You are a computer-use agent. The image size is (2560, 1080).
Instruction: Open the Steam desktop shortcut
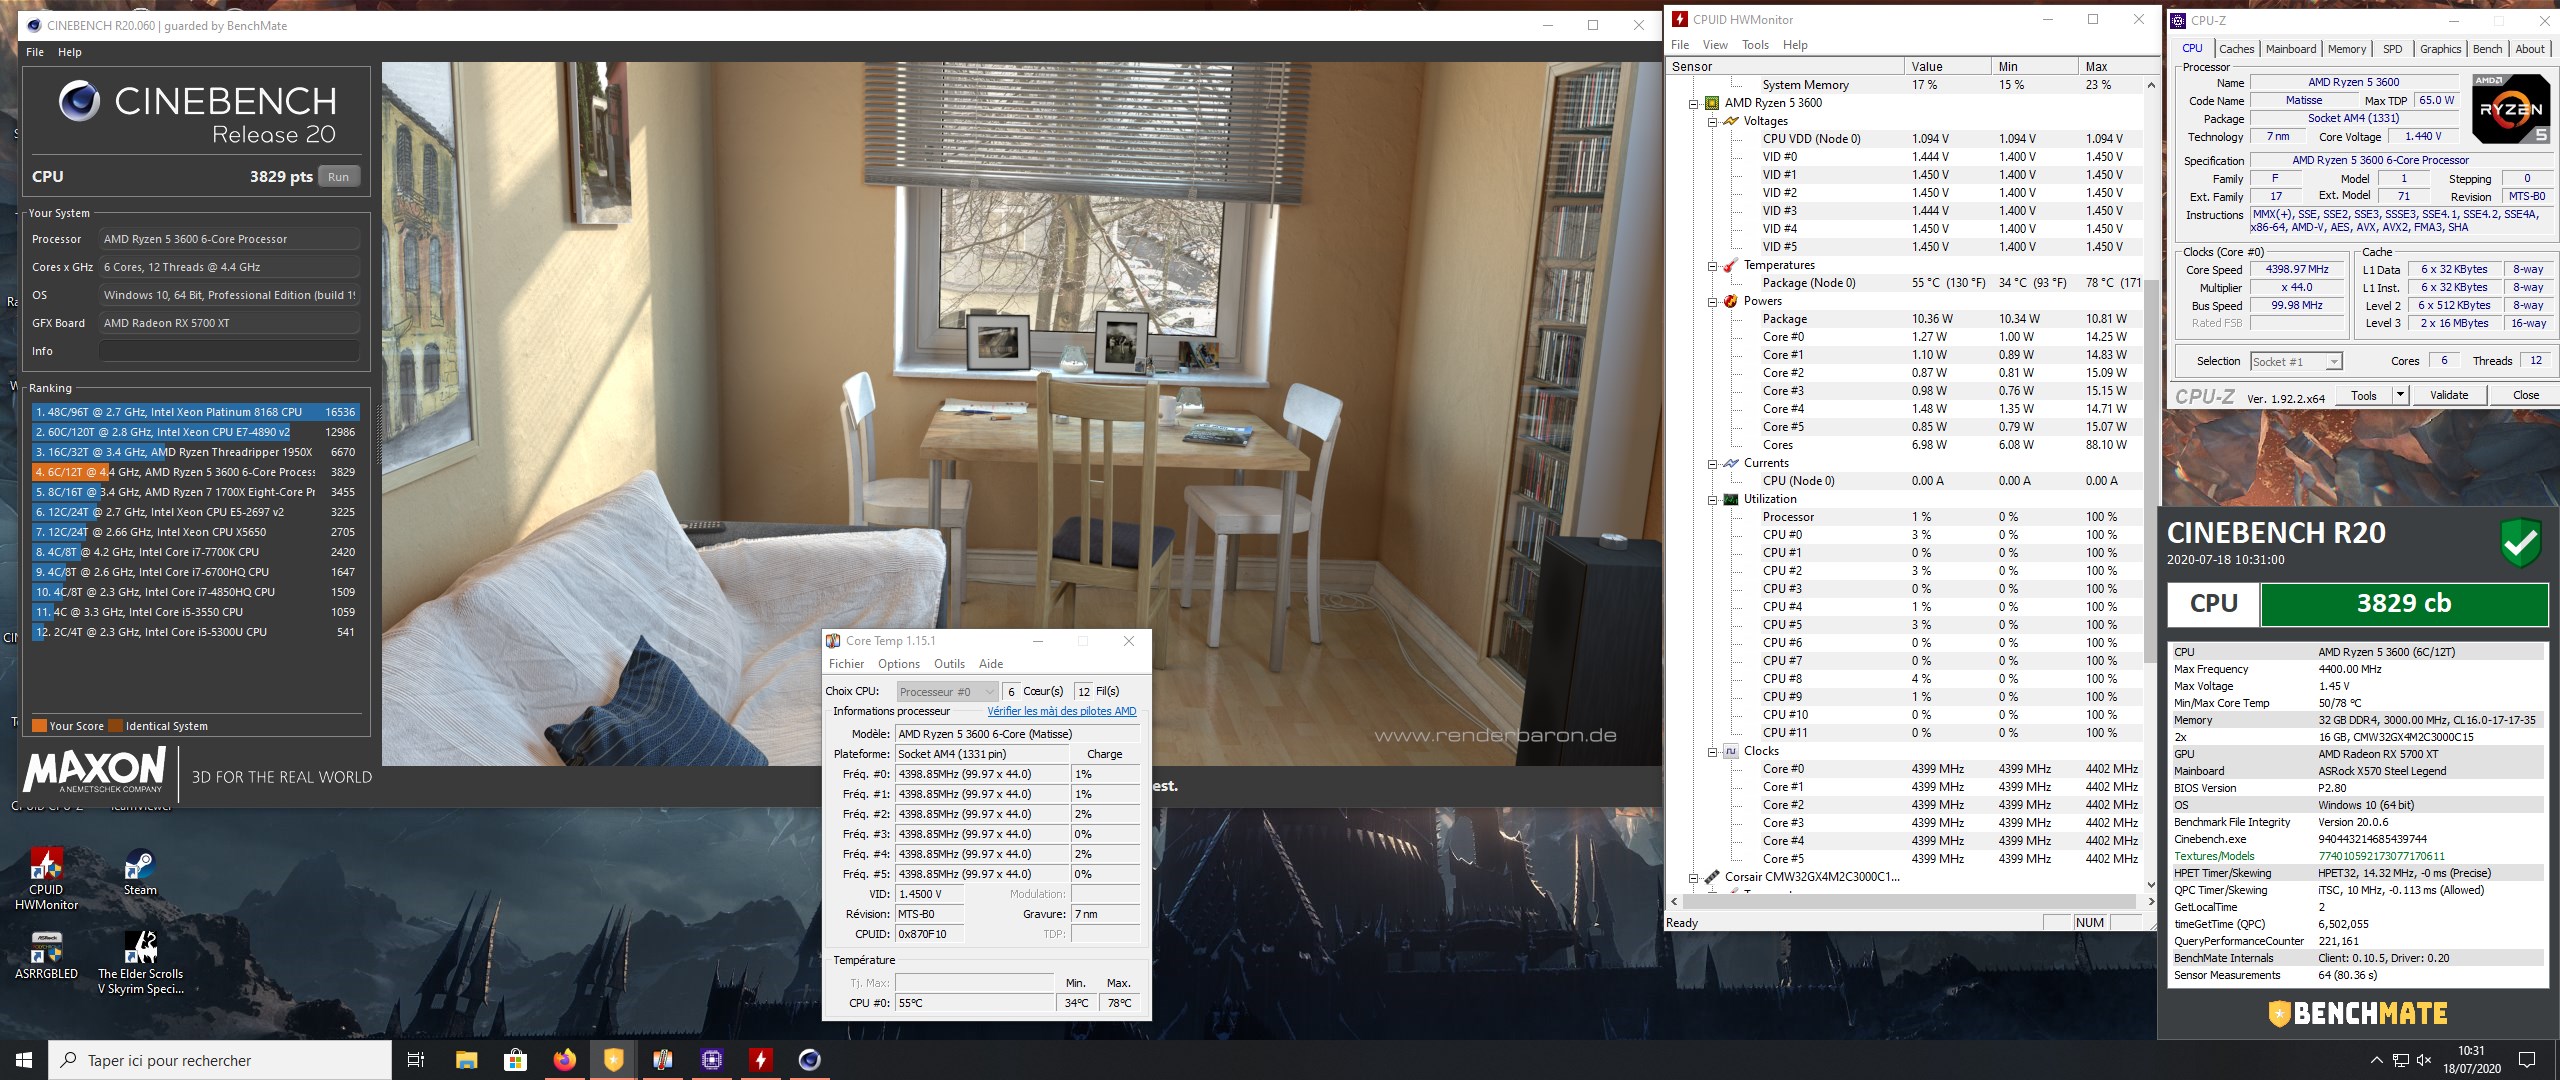tap(140, 872)
